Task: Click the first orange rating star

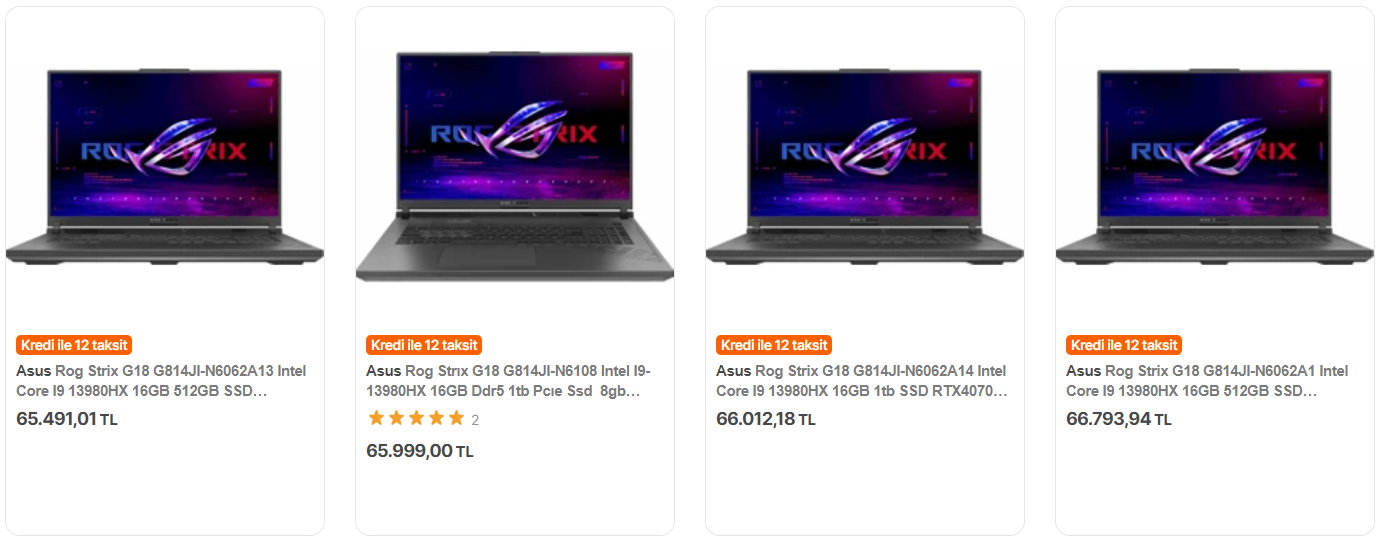Action: pos(376,419)
